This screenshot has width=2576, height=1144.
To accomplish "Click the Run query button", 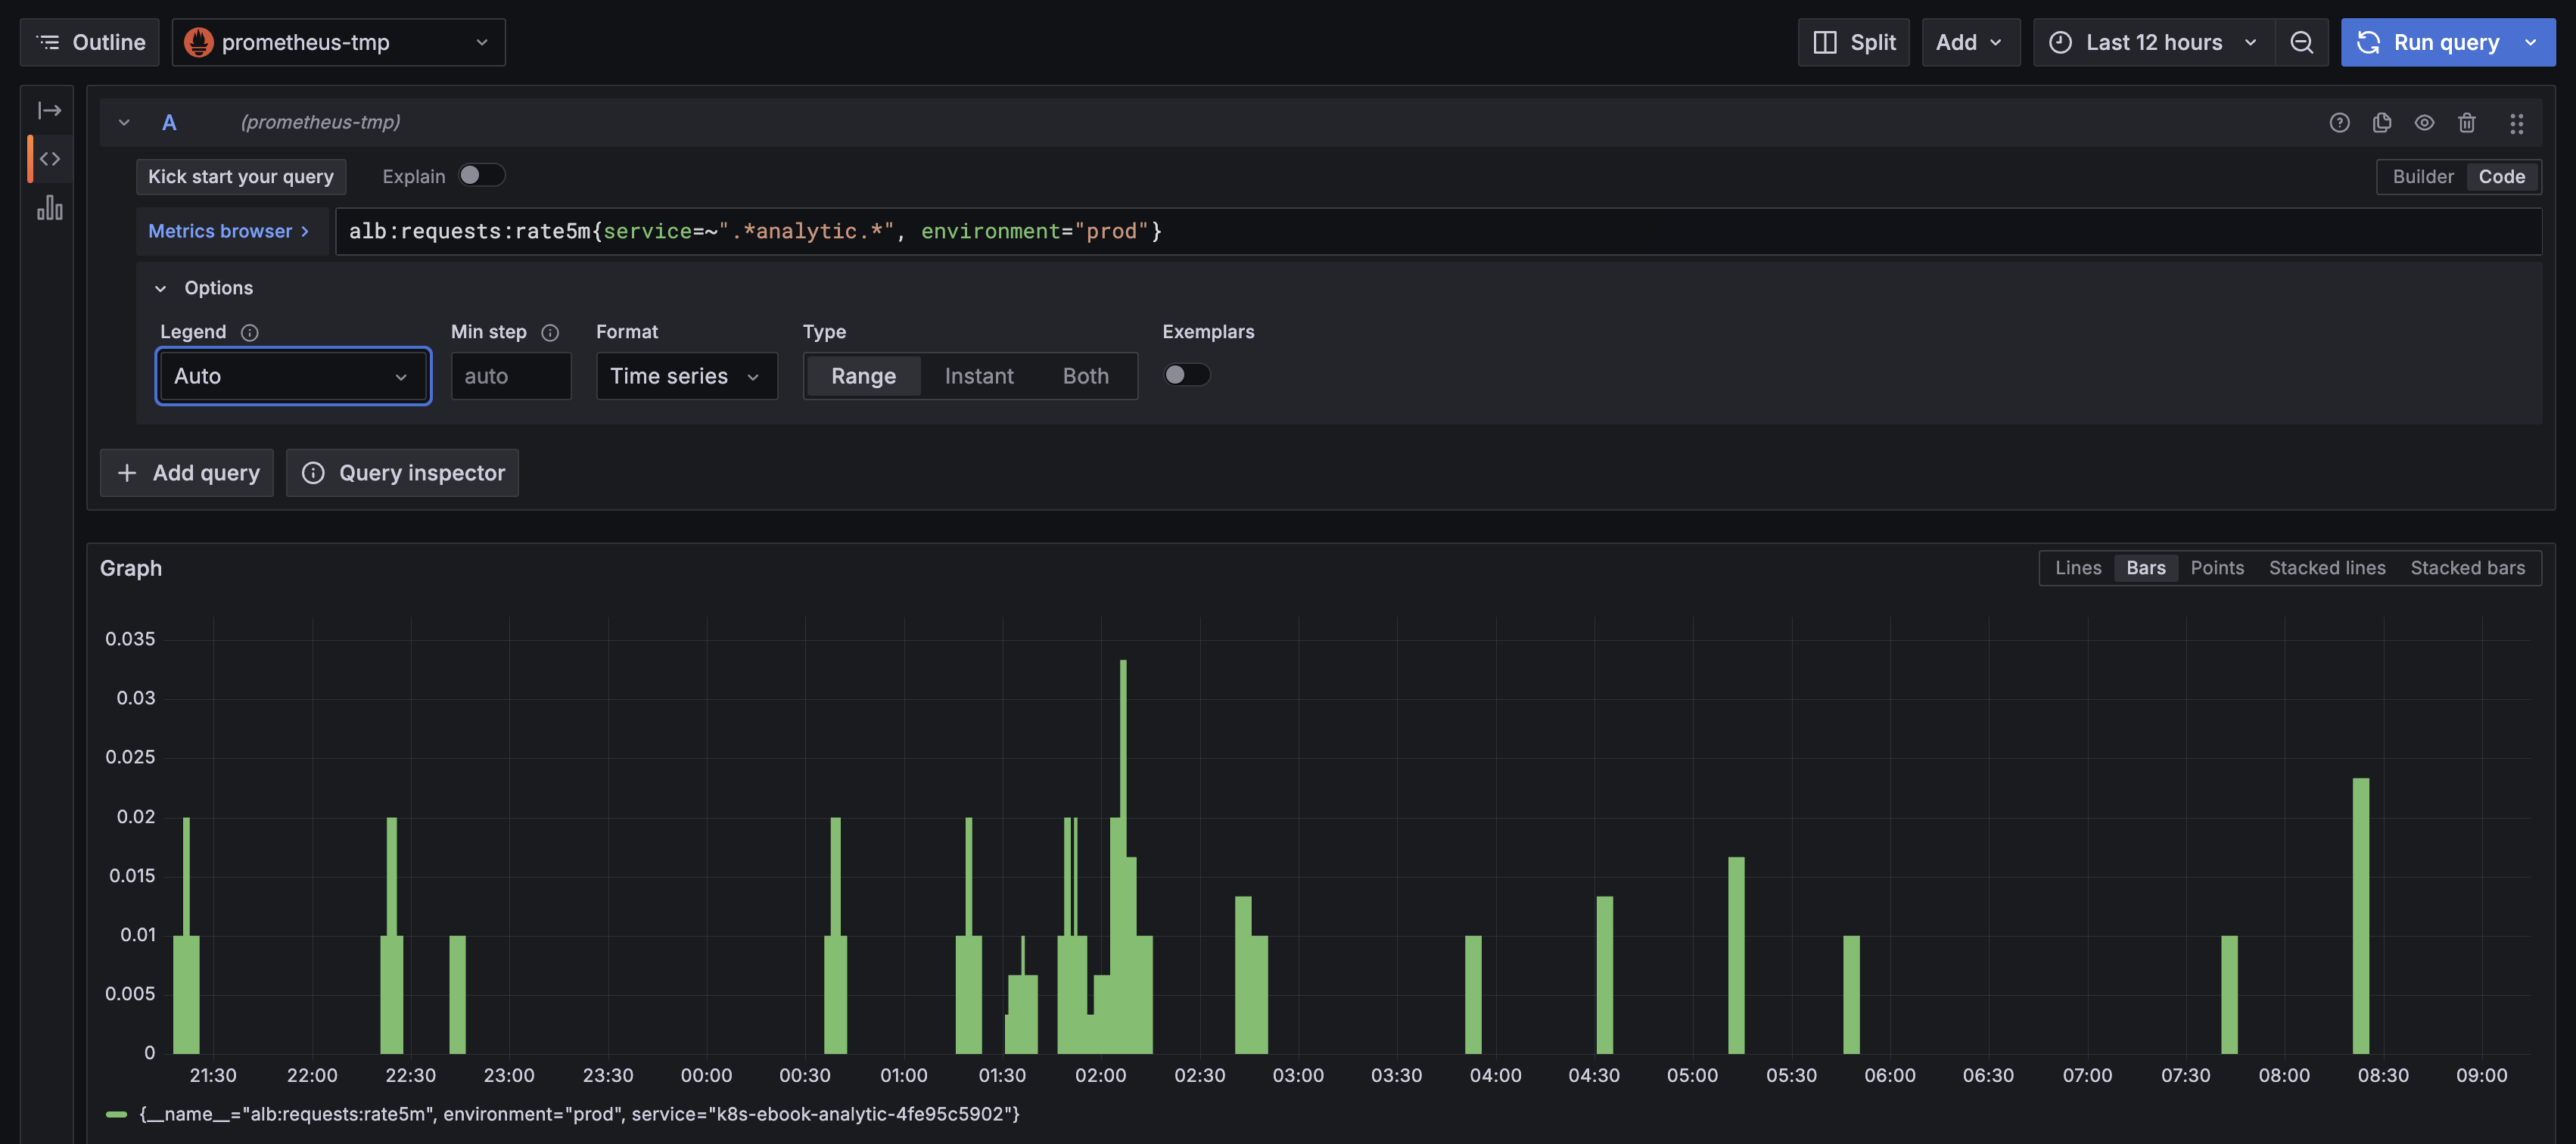I will coord(2429,42).
